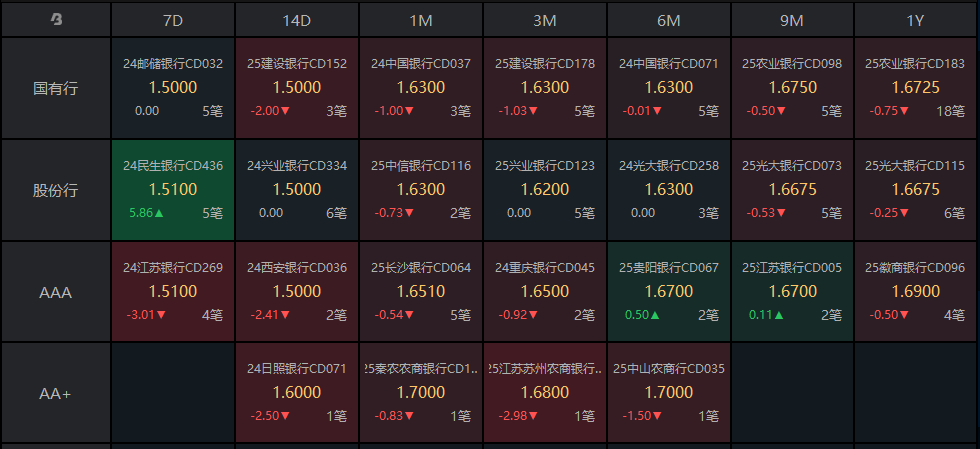Image resolution: width=980 pixels, height=449 pixels.
Task: Click the 国有行 row label
Action: (56, 88)
